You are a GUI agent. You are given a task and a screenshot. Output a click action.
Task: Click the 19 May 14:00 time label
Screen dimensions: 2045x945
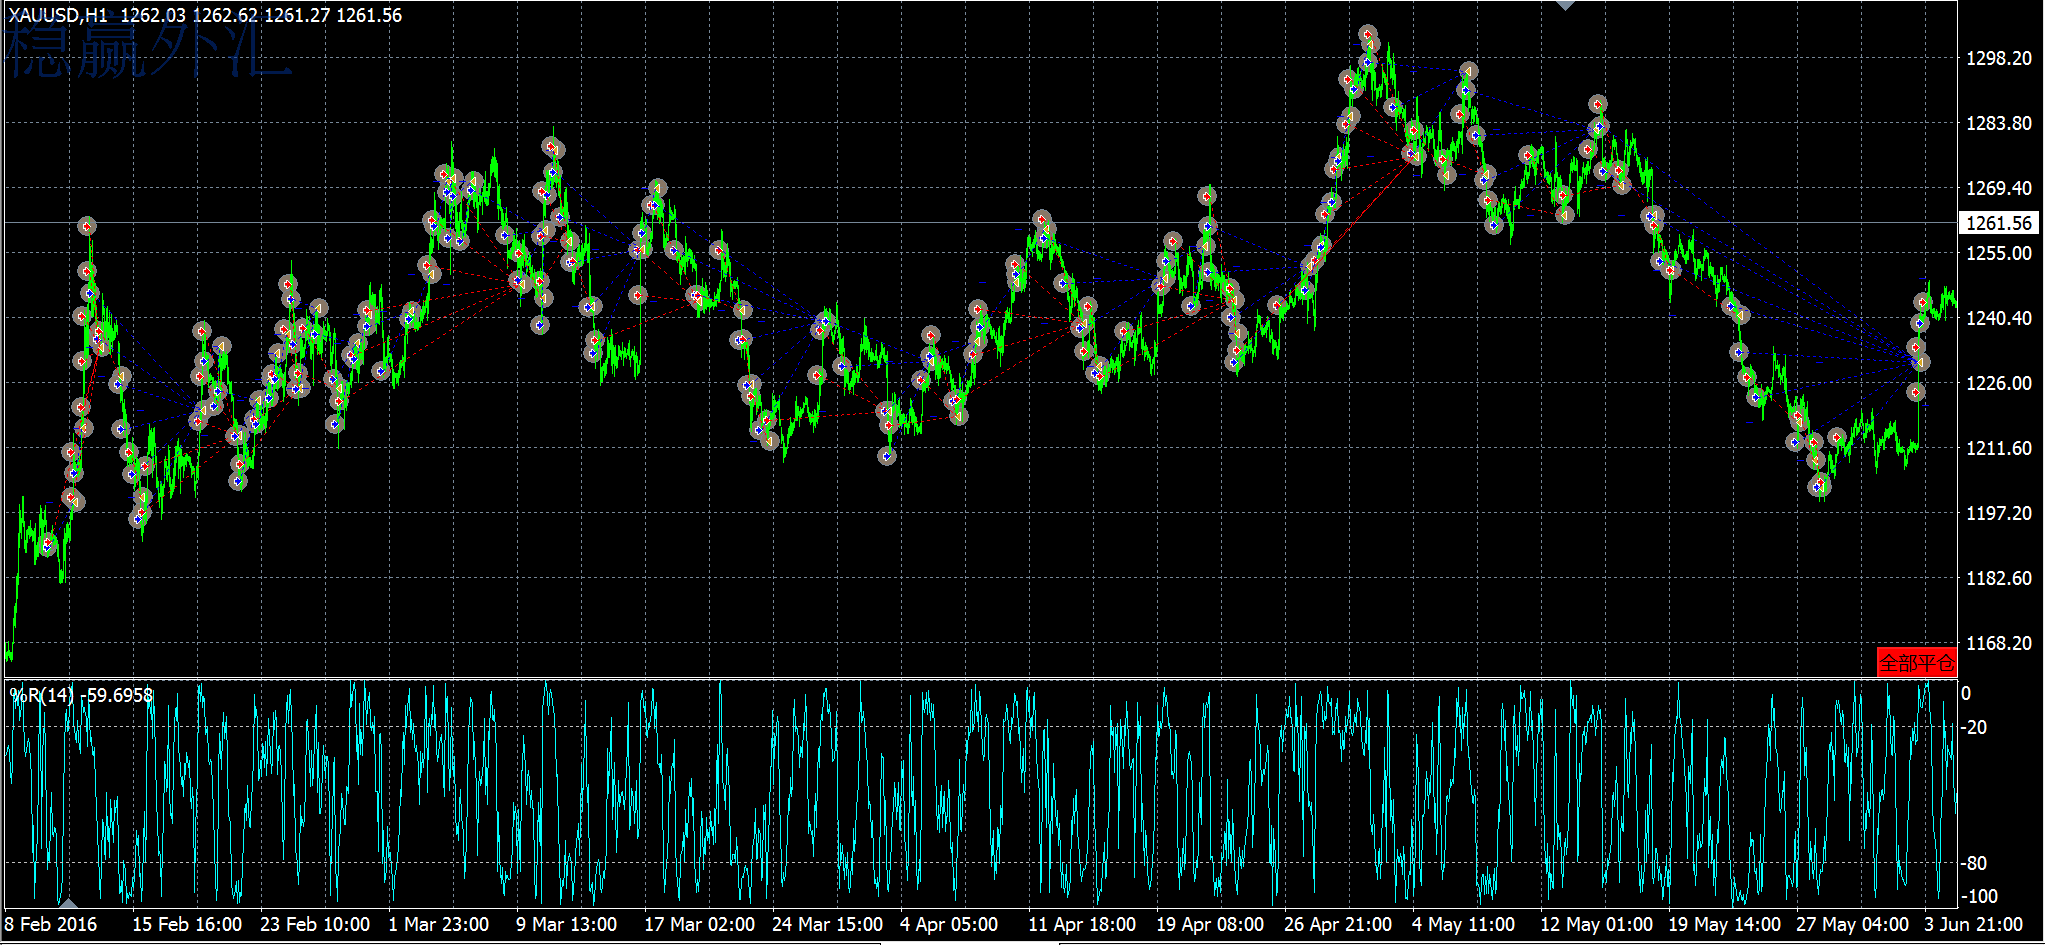1723,924
